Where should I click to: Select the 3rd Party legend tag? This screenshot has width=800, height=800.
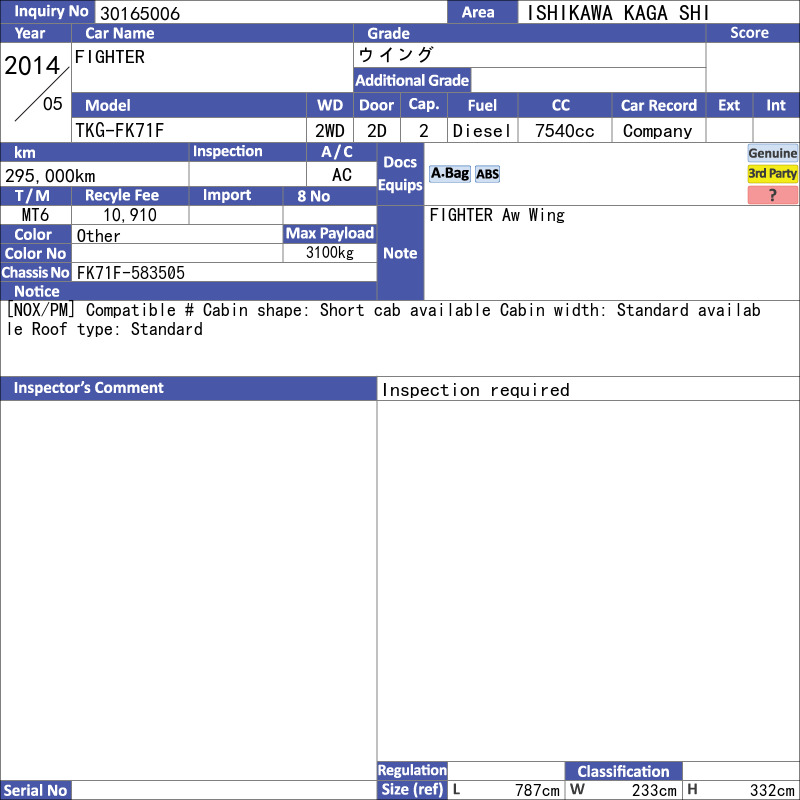pyautogui.click(x=772, y=173)
